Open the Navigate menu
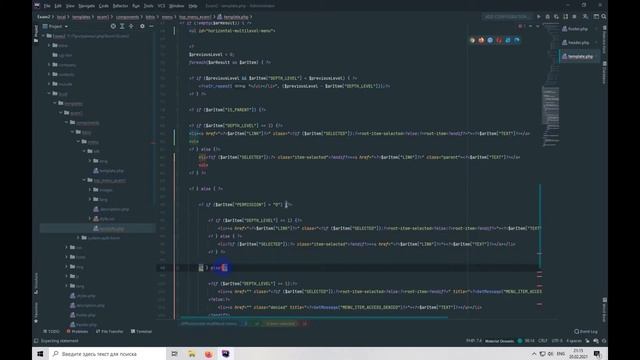Viewport: 640px width, 360px height. tap(86, 6)
